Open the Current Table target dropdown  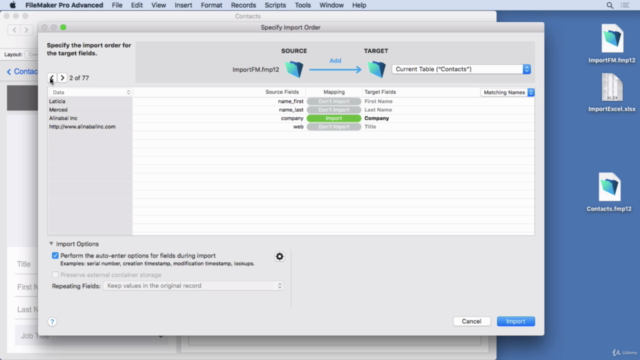coord(461,69)
